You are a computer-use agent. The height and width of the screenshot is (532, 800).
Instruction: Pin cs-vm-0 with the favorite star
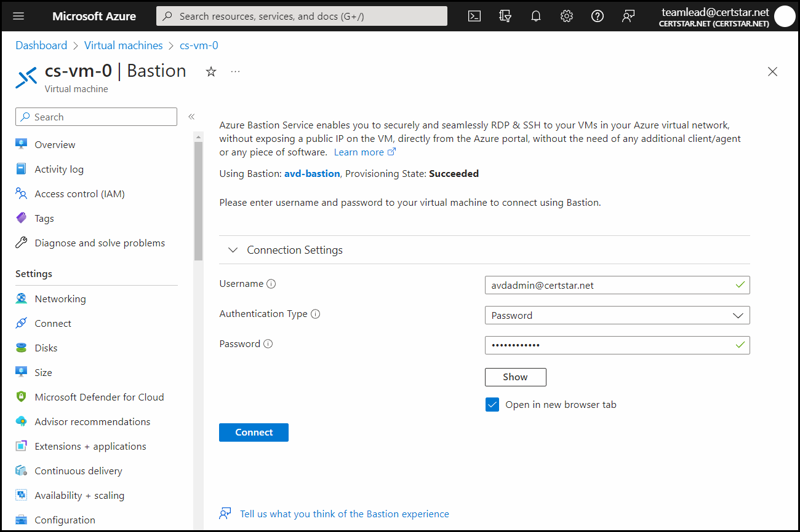pos(211,72)
